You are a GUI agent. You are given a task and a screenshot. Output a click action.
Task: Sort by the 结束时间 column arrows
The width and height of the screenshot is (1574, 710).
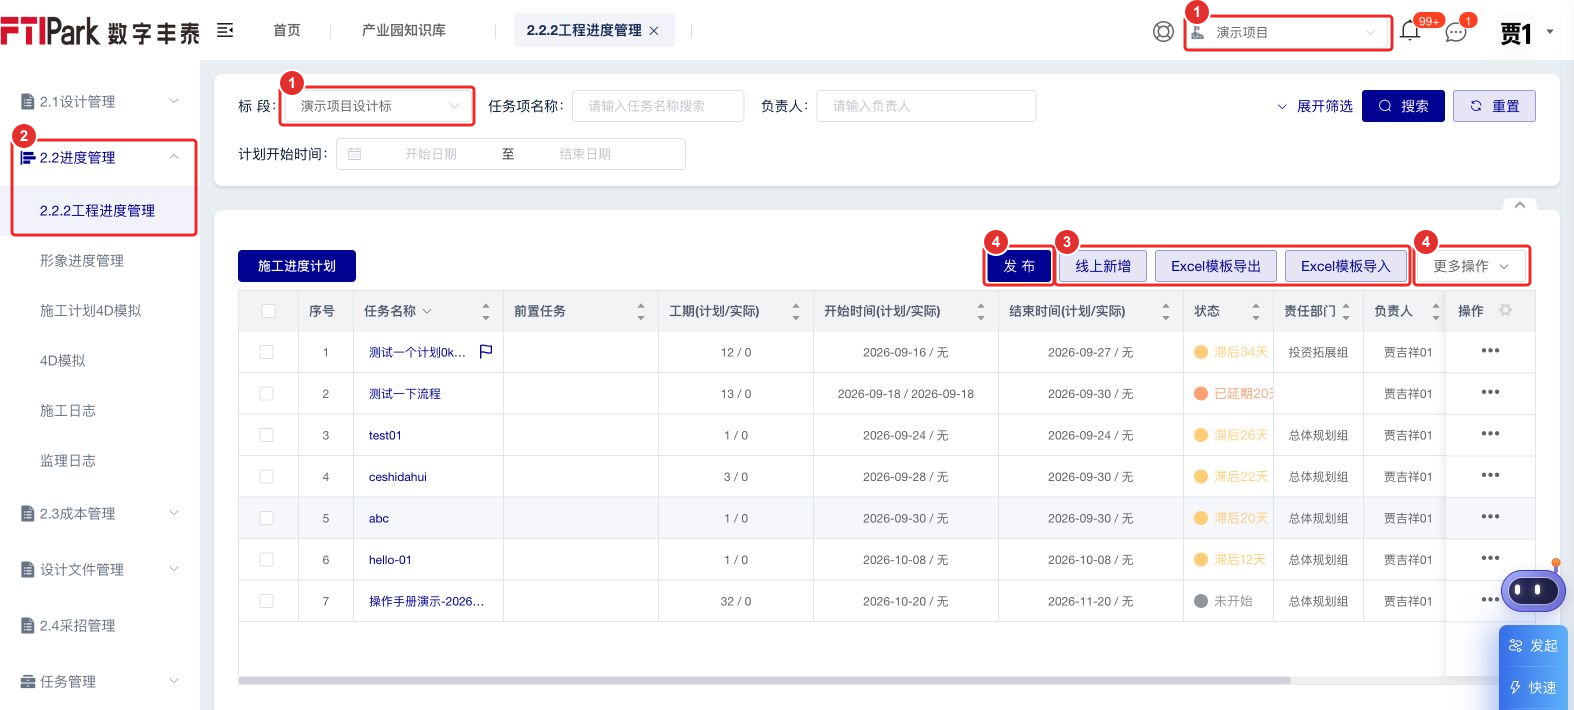[1166, 312]
